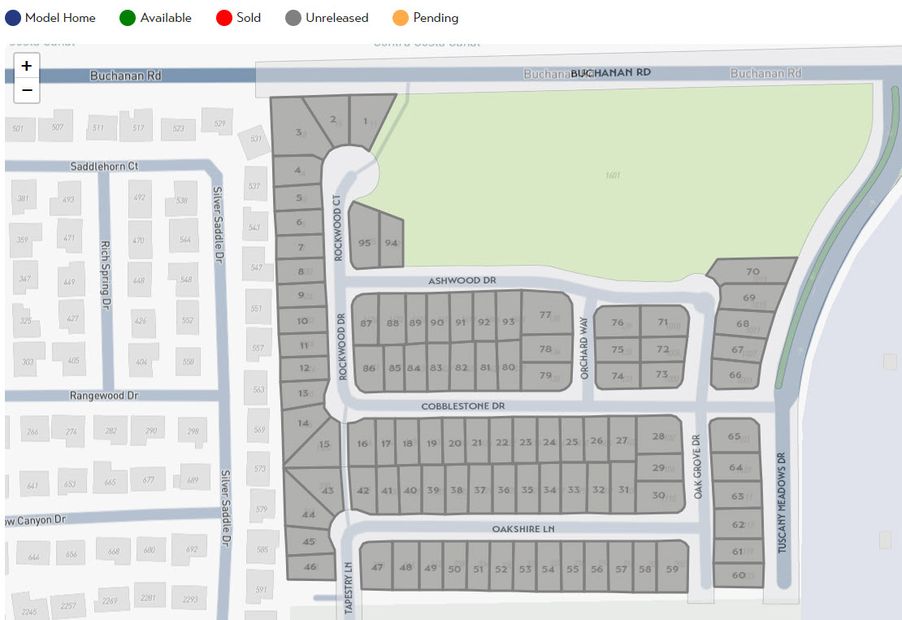This screenshot has height=620, width=902.
Task: Click the orange Pending legend dot
Action: point(401,18)
